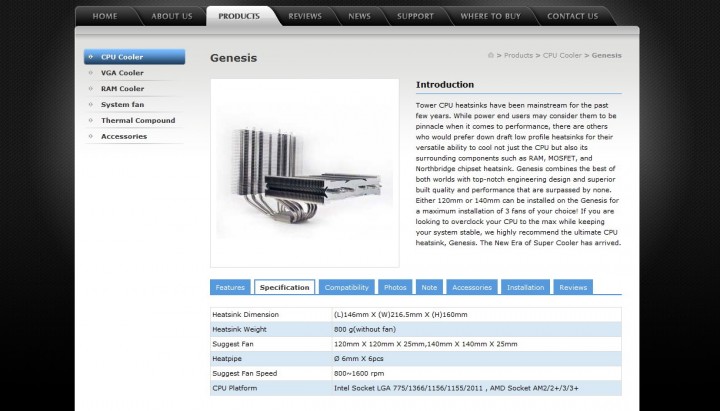Click the home icon in breadcrumb

coord(490,55)
